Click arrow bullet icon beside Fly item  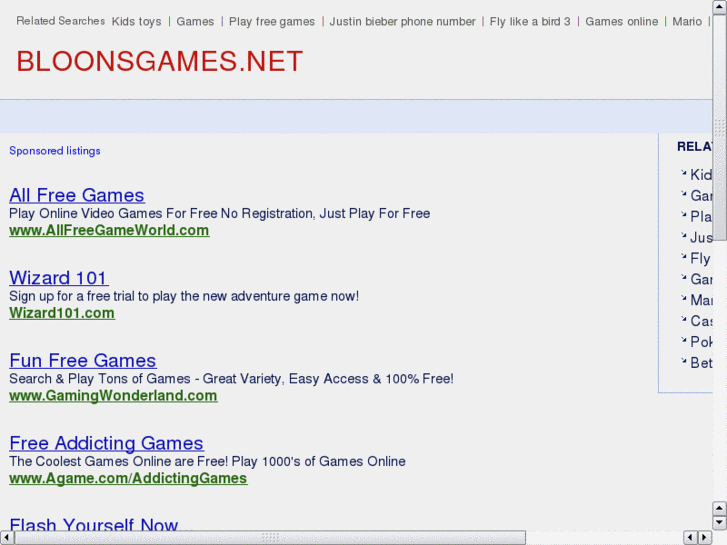(683, 256)
